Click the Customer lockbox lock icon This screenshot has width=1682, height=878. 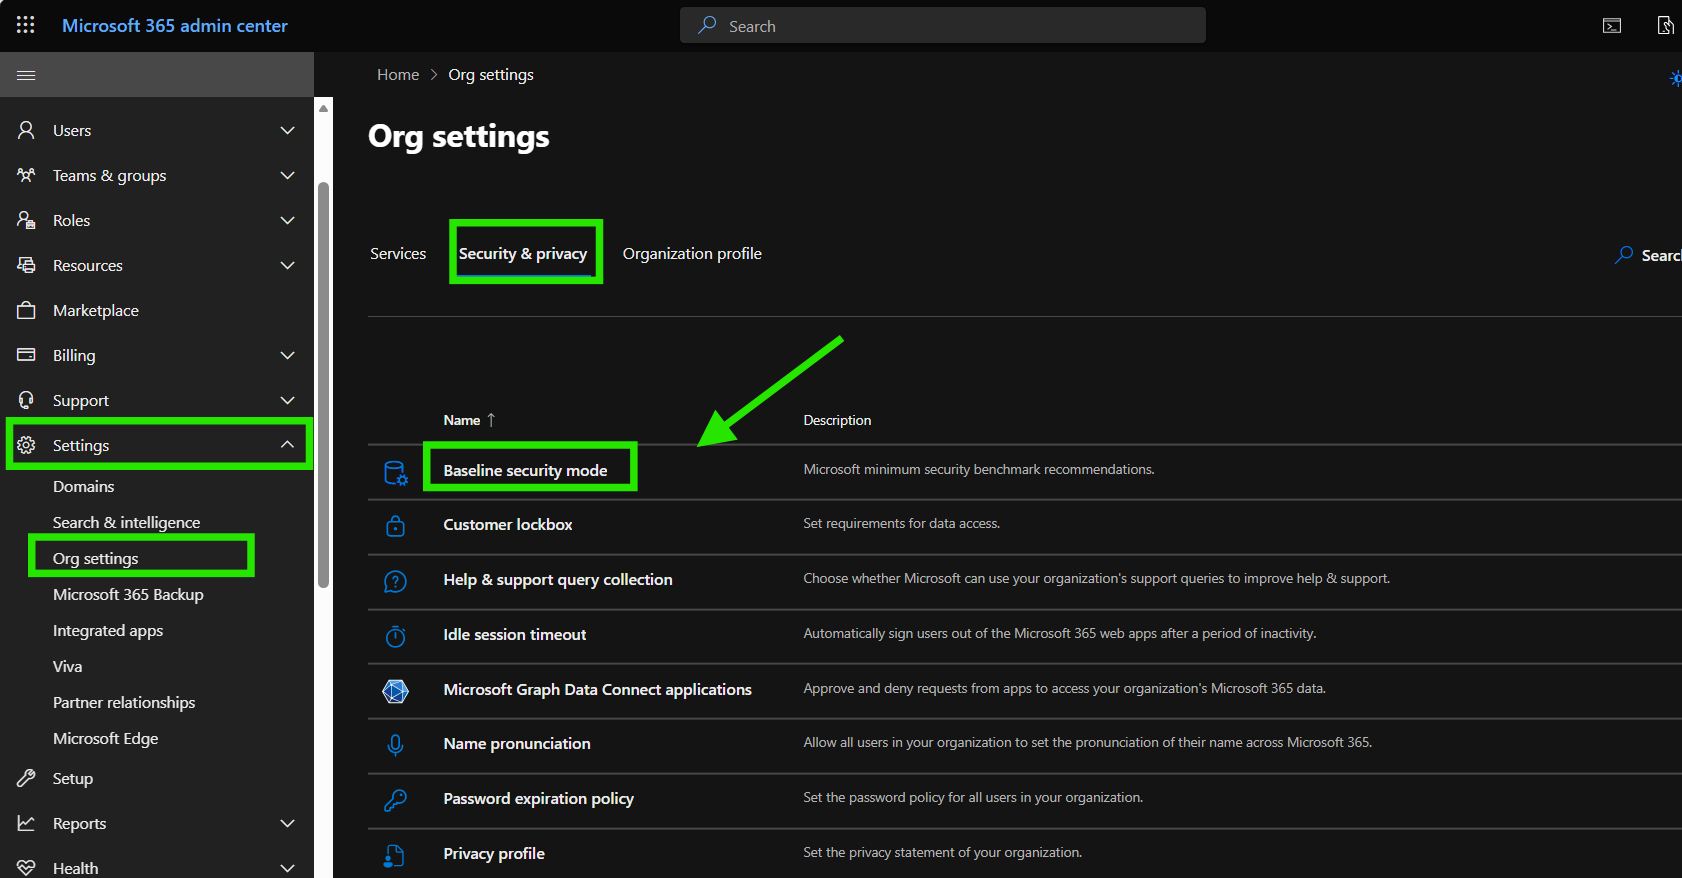(x=396, y=525)
